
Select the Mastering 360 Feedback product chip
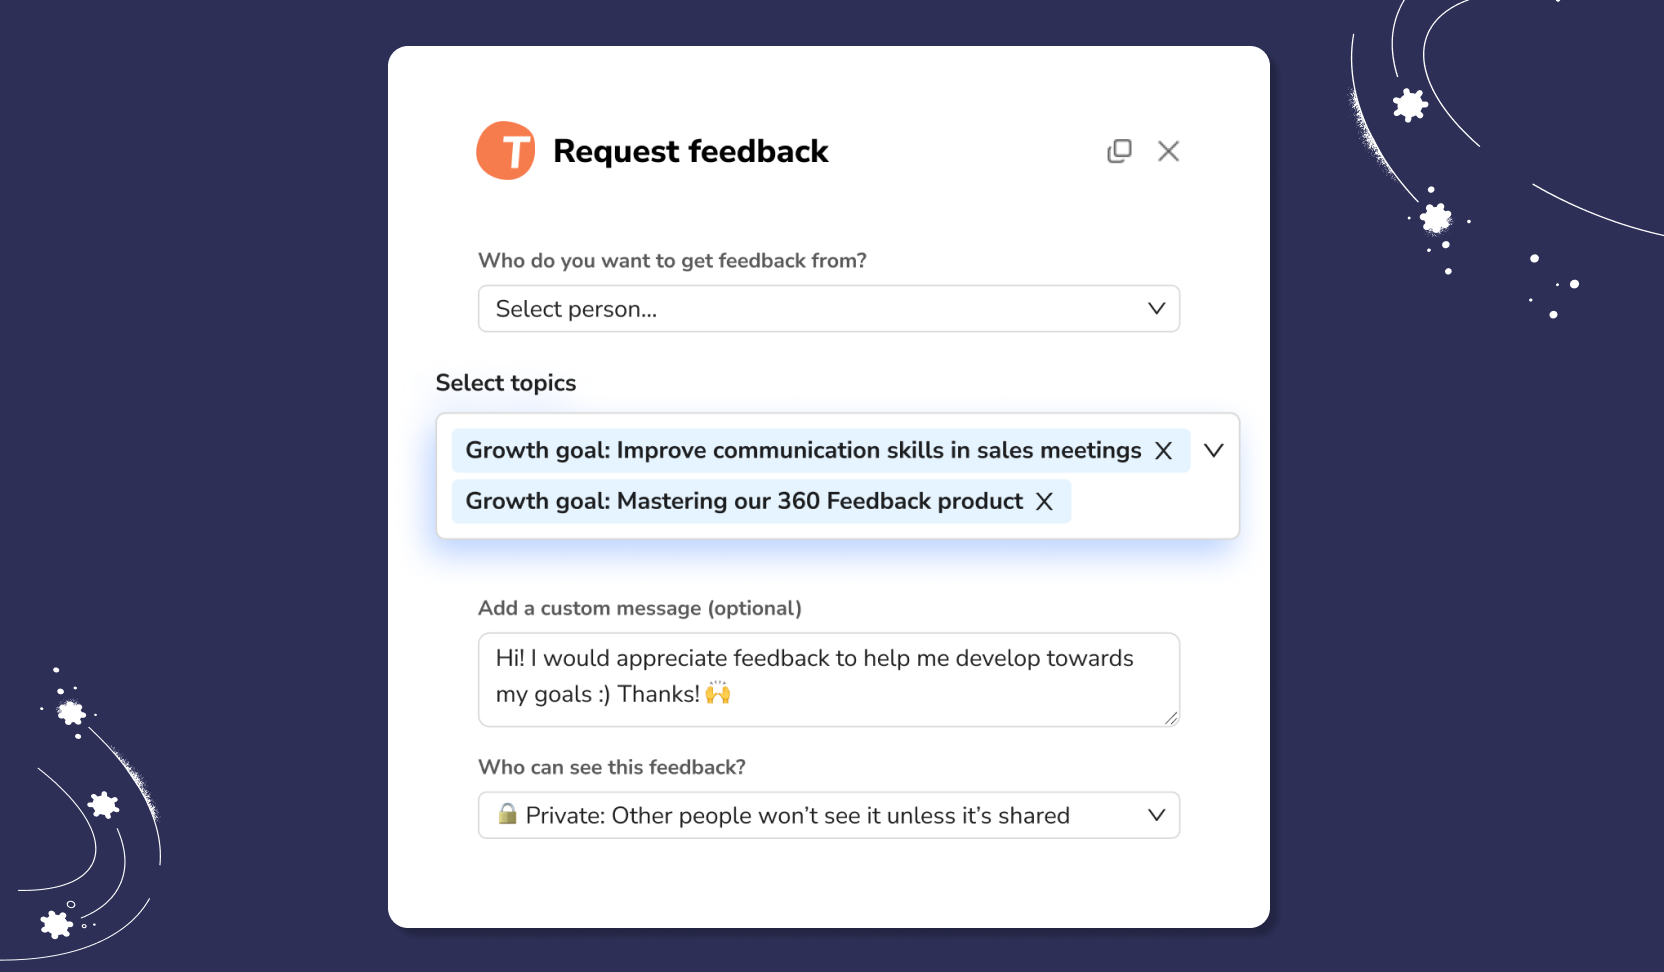[745, 501]
